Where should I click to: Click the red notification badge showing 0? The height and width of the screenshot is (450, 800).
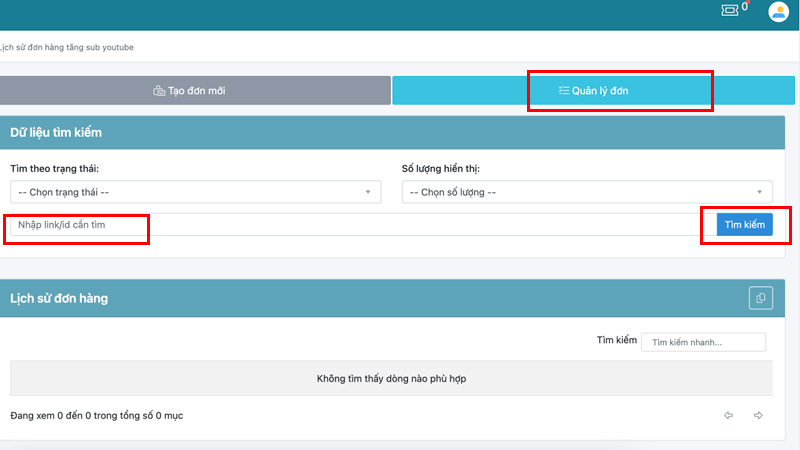point(745,5)
